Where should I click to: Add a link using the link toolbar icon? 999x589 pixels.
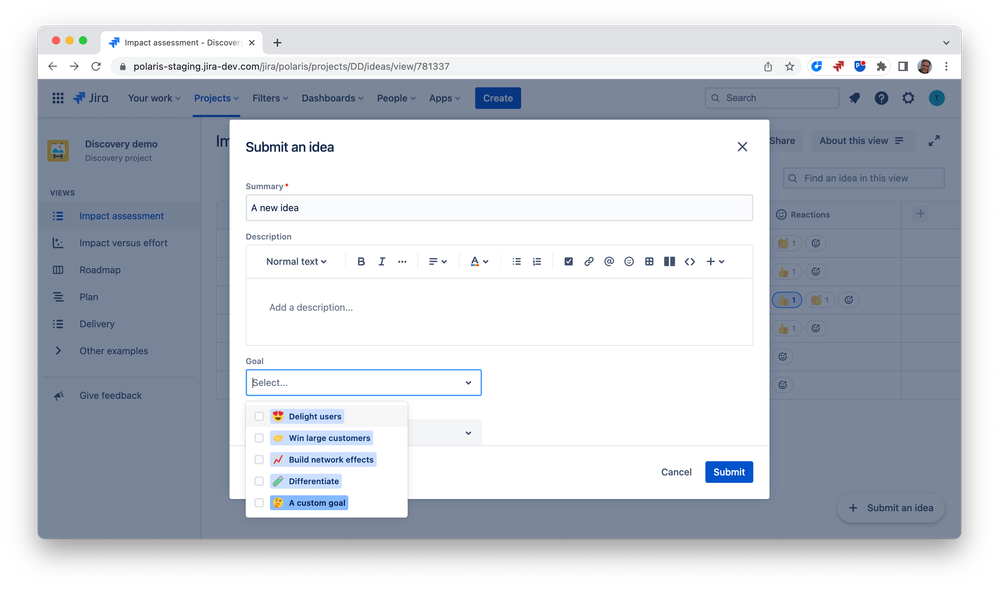589,261
